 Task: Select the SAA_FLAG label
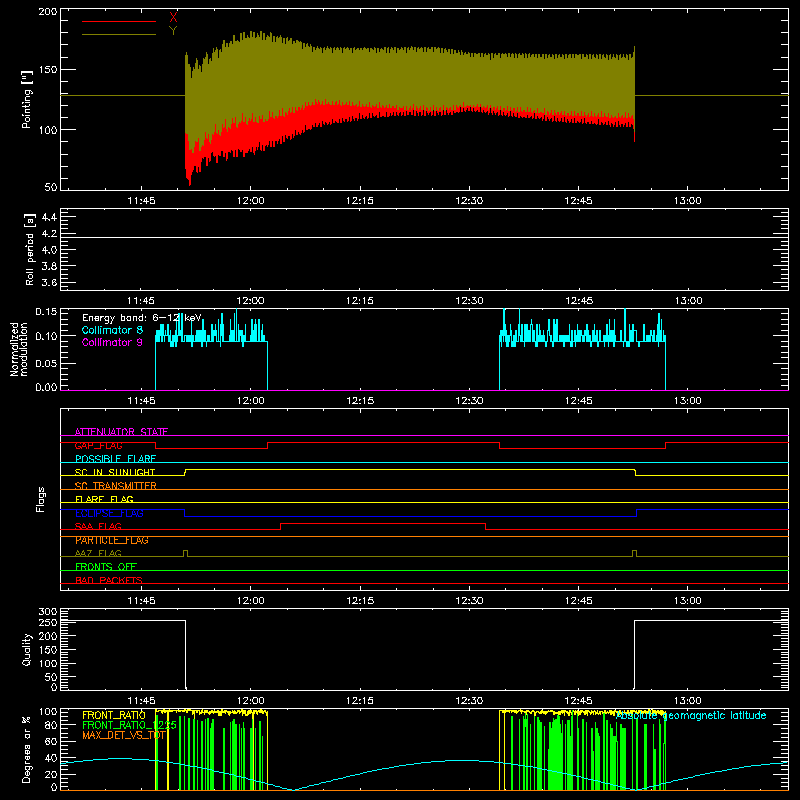coord(98,526)
